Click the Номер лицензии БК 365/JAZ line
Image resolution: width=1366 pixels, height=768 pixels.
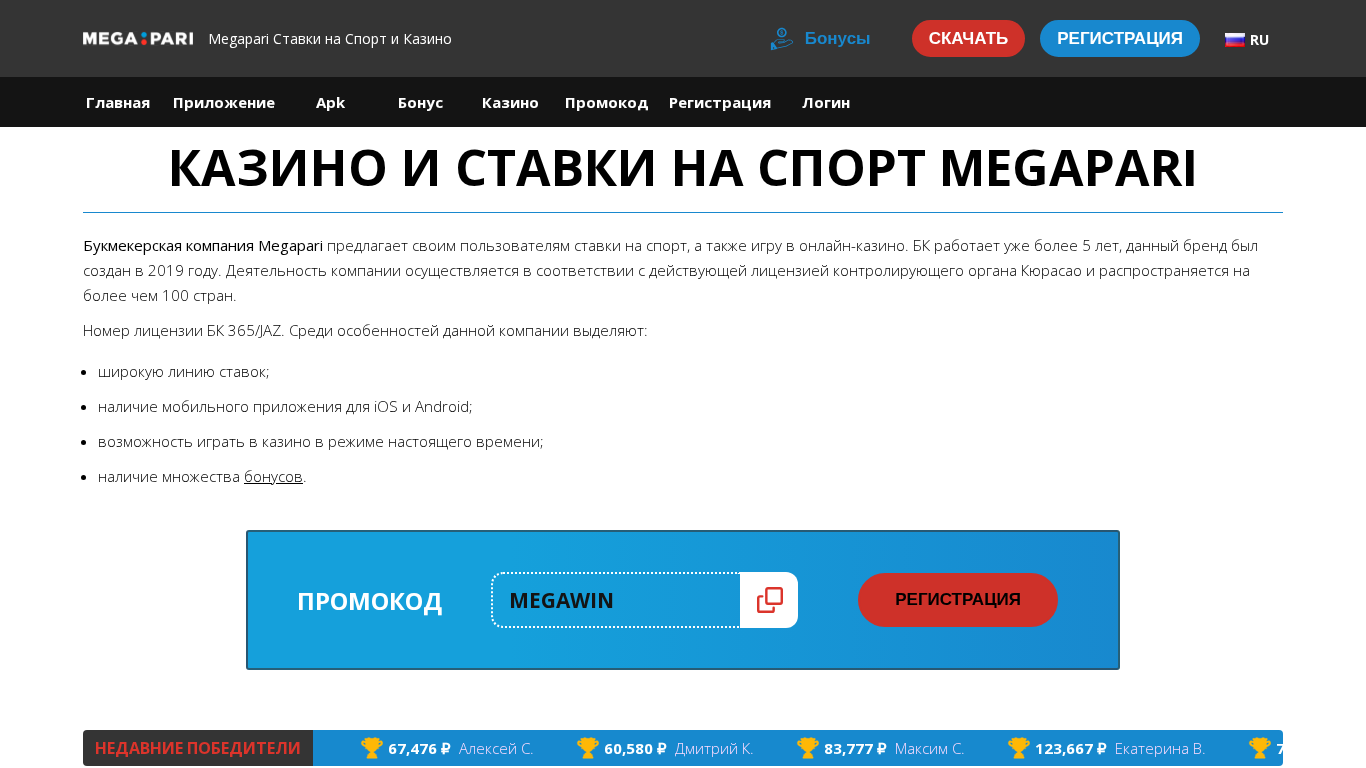click(x=365, y=331)
